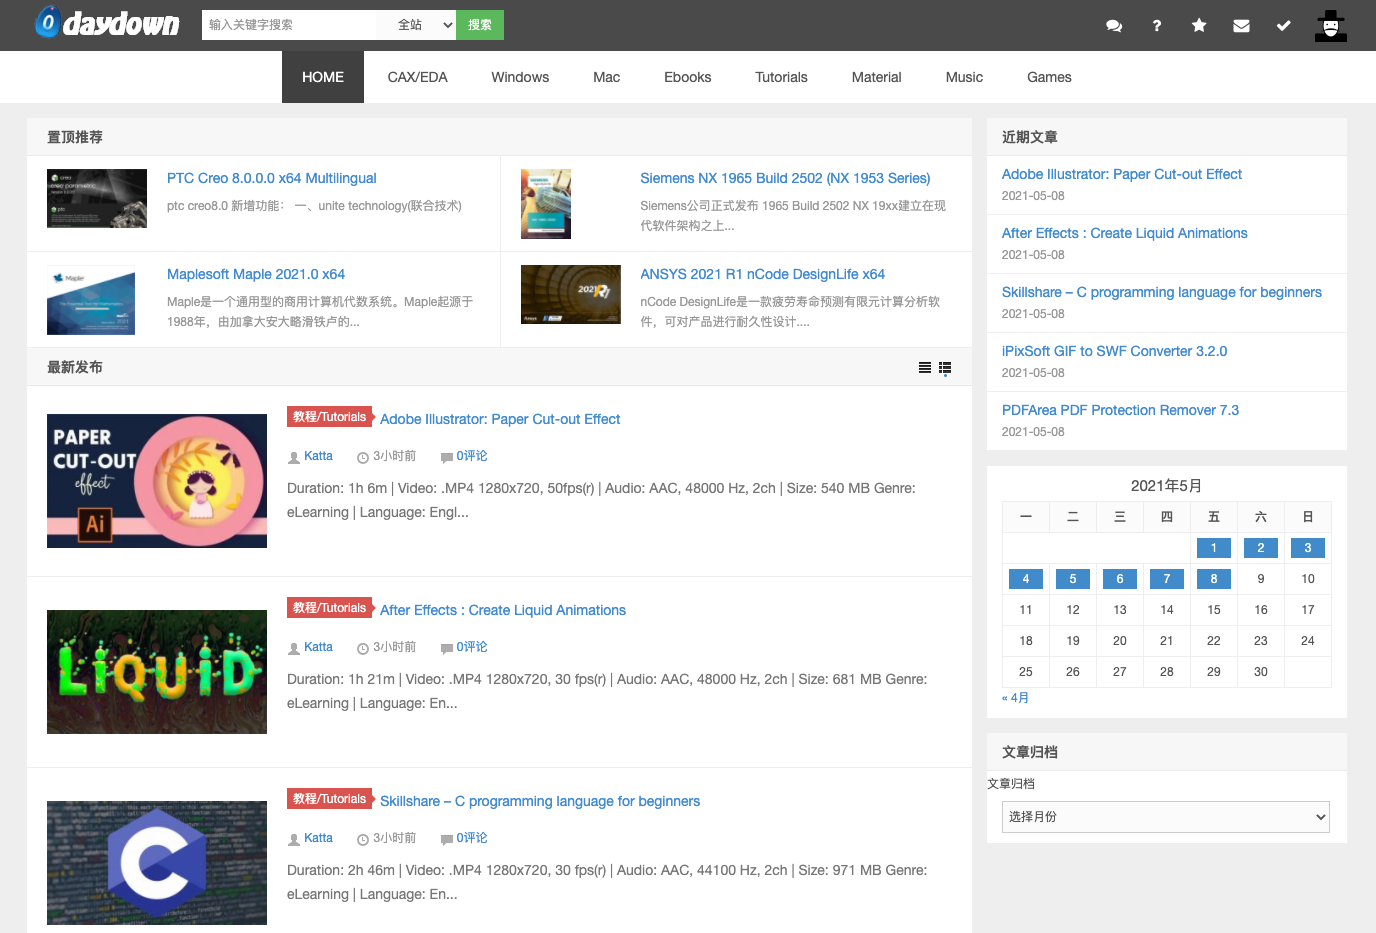Select calendar day 4
1376x933 pixels.
[x=1026, y=579]
